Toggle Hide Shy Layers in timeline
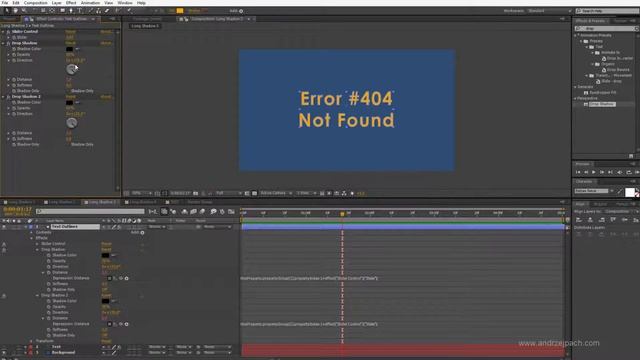Screen dimensions: 640x360 click(x=184, y=211)
